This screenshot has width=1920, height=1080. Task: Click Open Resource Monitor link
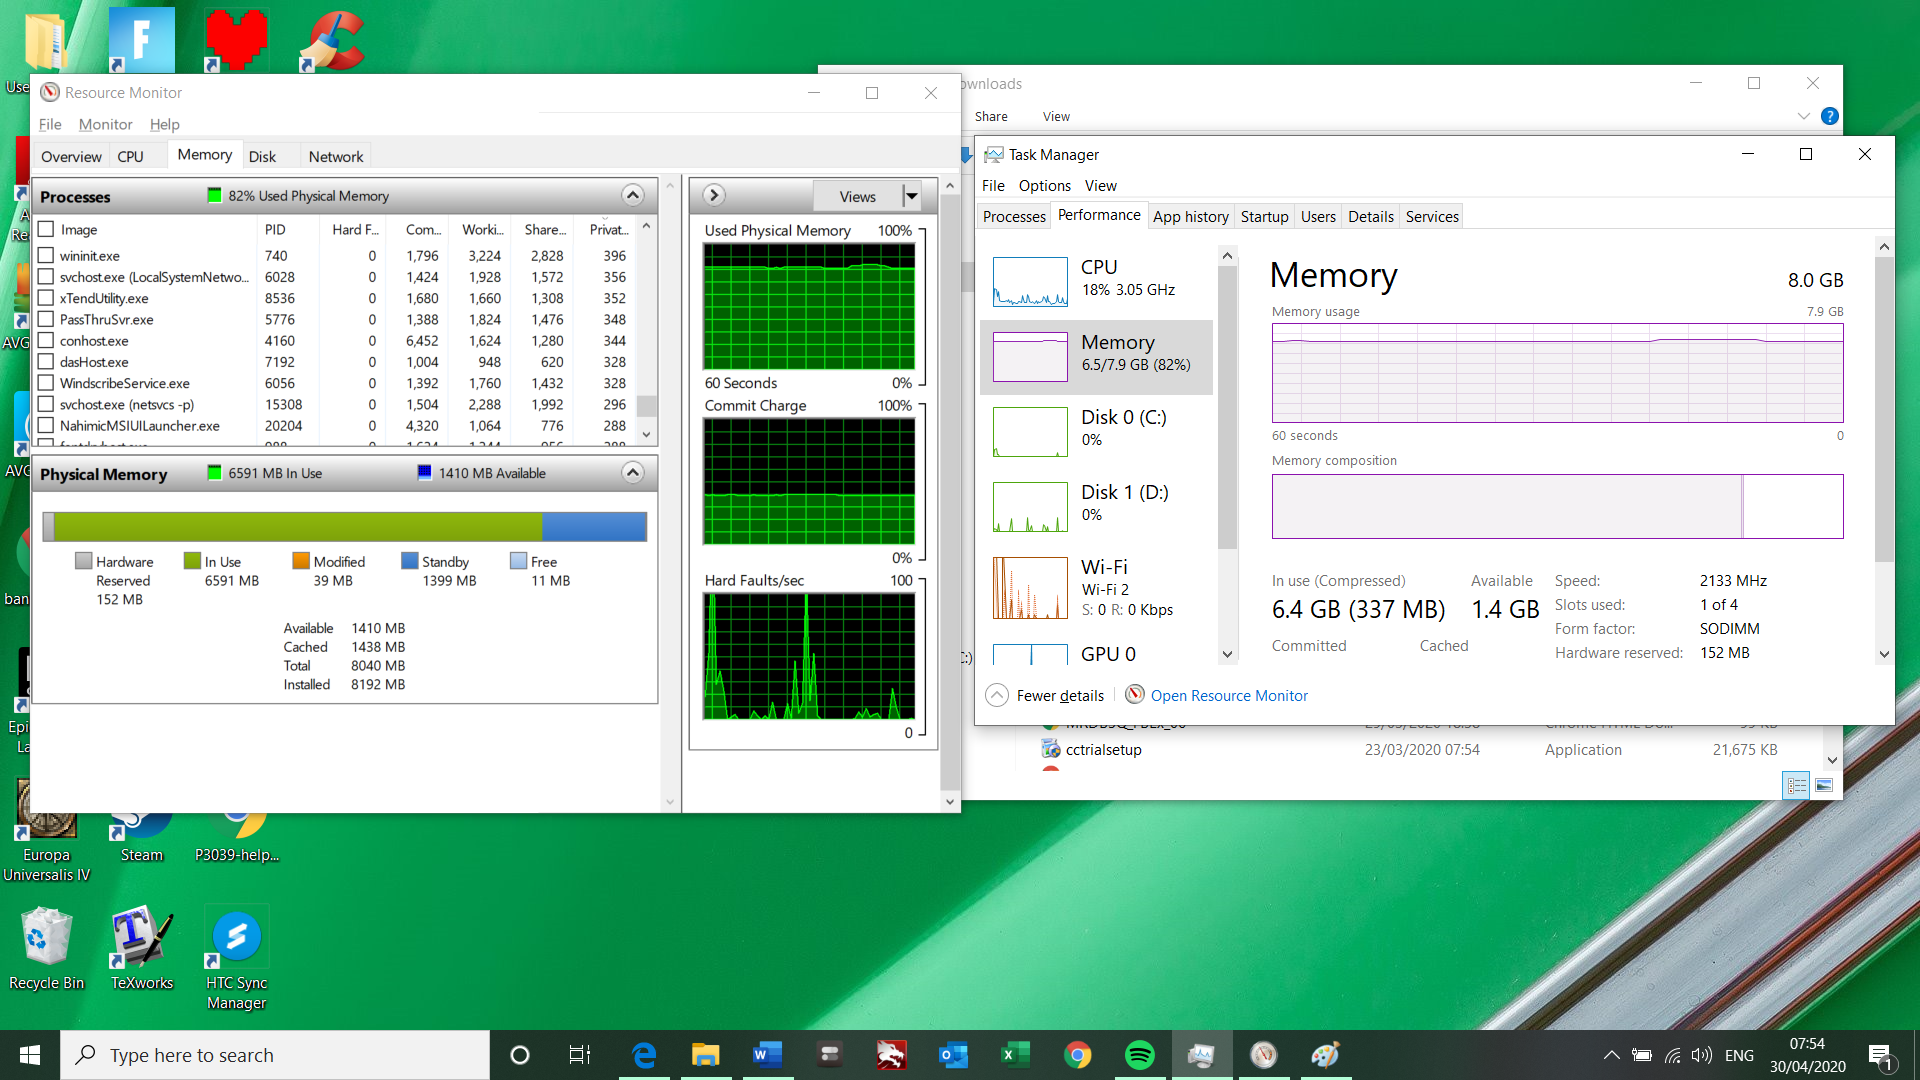[x=1229, y=695]
